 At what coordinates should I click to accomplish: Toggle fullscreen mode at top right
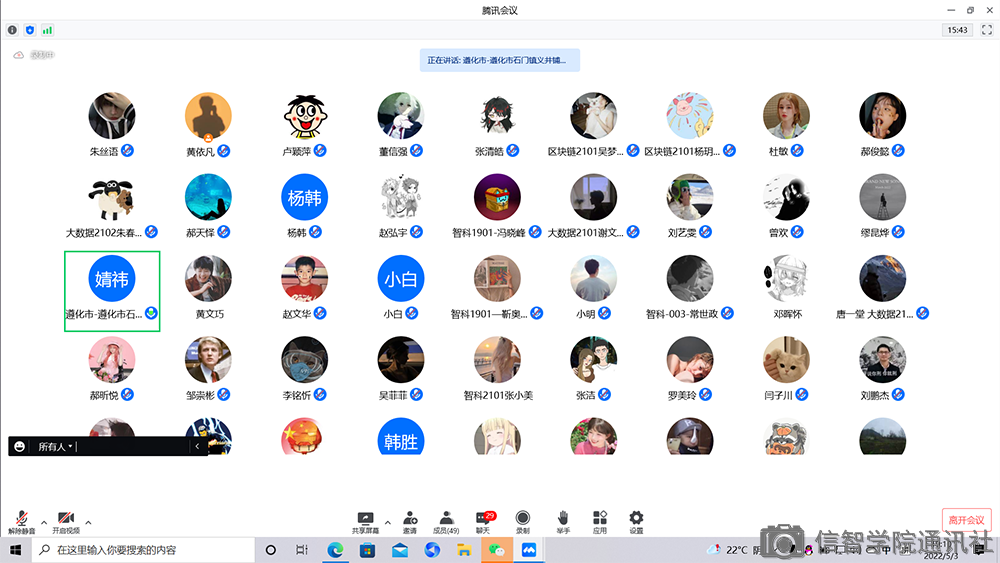(986, 30)
